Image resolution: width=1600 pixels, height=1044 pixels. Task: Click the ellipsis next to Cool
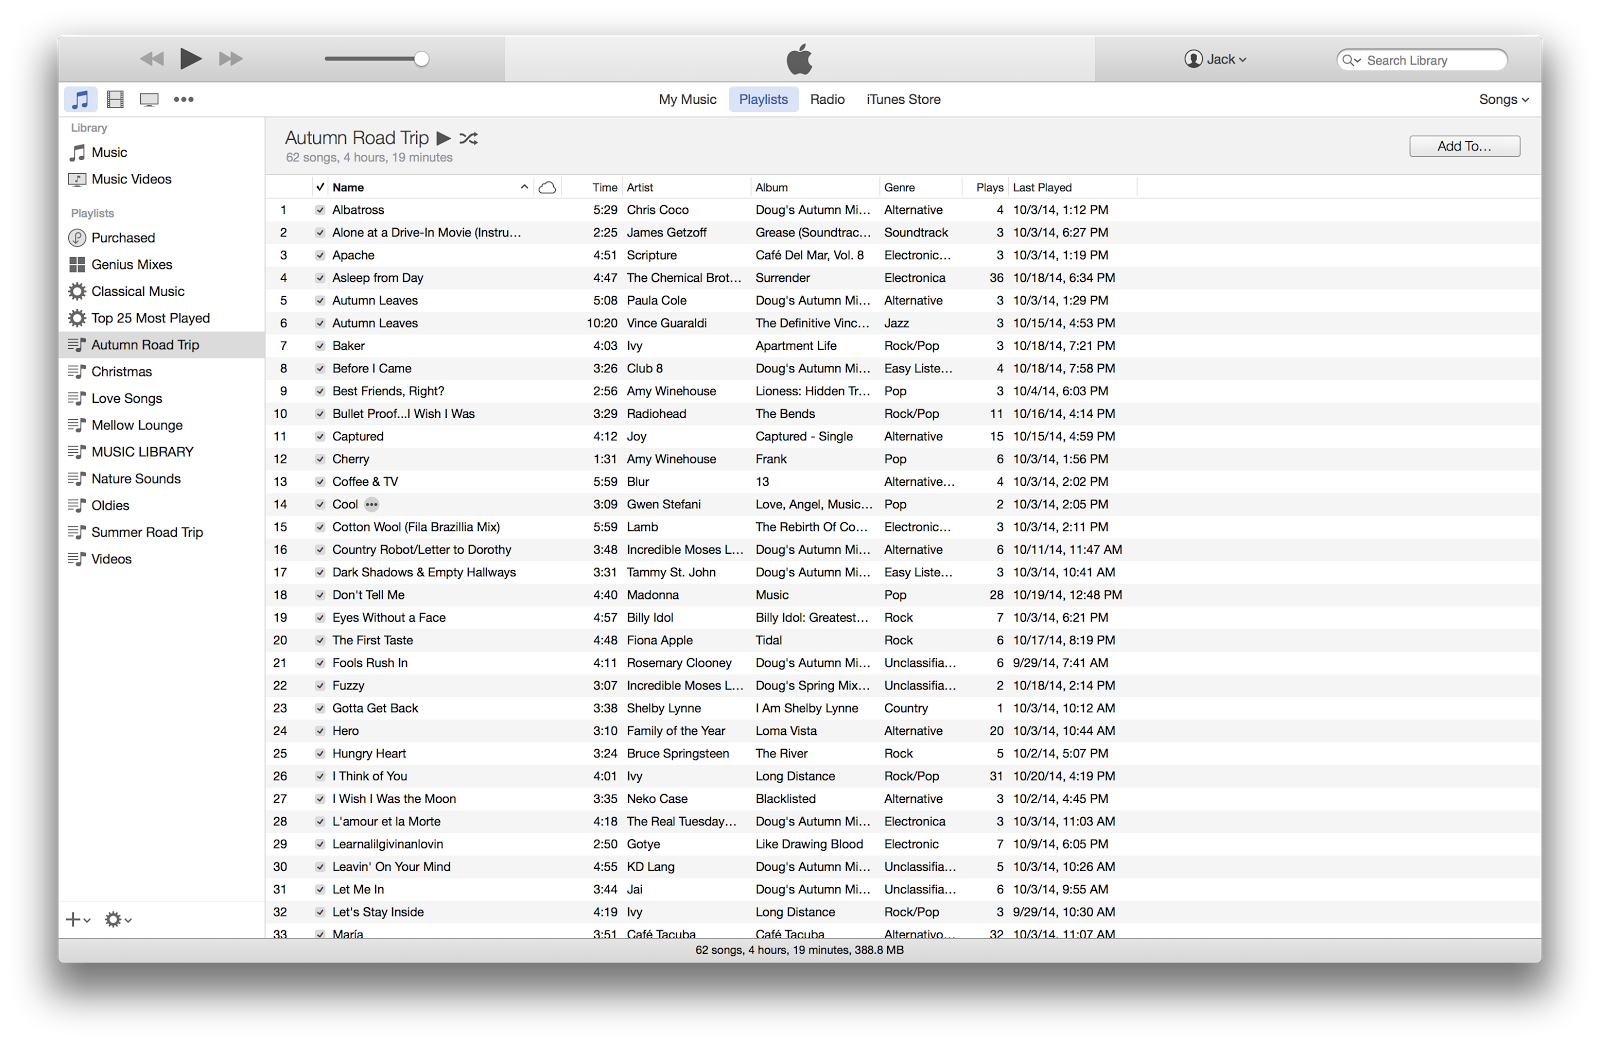tap(372, 504)
